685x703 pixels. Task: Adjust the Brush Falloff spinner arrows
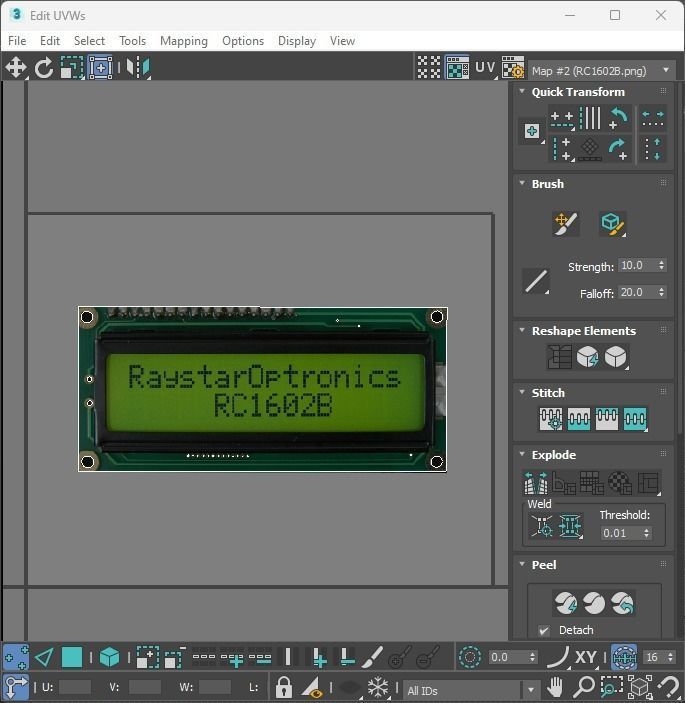pos(661,292)
